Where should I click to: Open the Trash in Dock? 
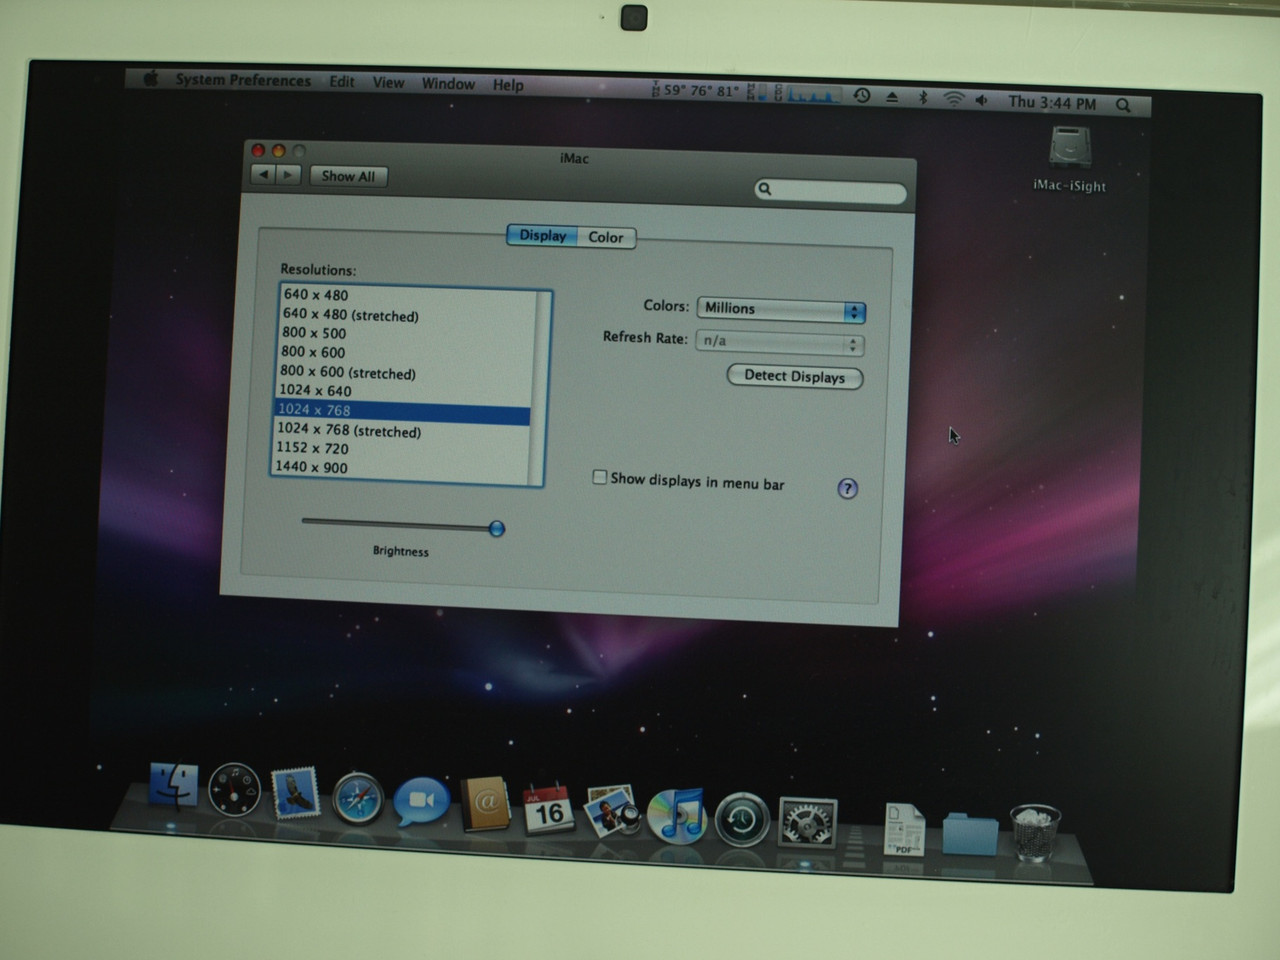pyautogui.click(x=1035, y=834)
